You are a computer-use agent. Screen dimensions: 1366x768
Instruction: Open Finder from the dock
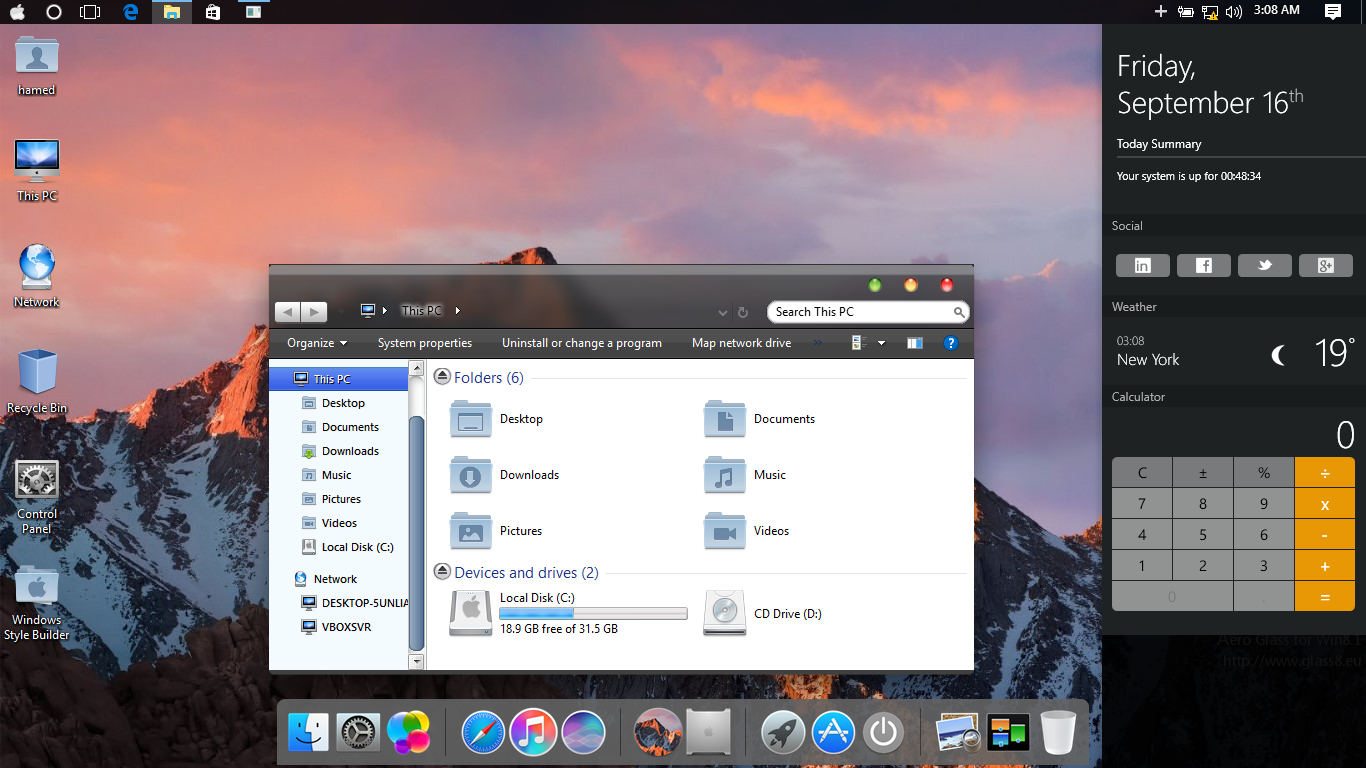(308, 733)
